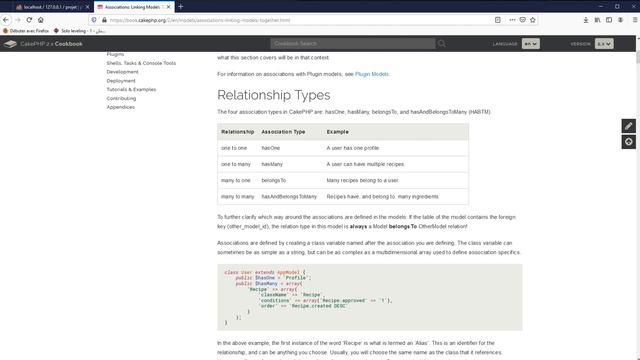Go back to the previous page
Image resolution: width=640 pixels, height=360 pixels.
pyautogui.click(x=6, y=20)
